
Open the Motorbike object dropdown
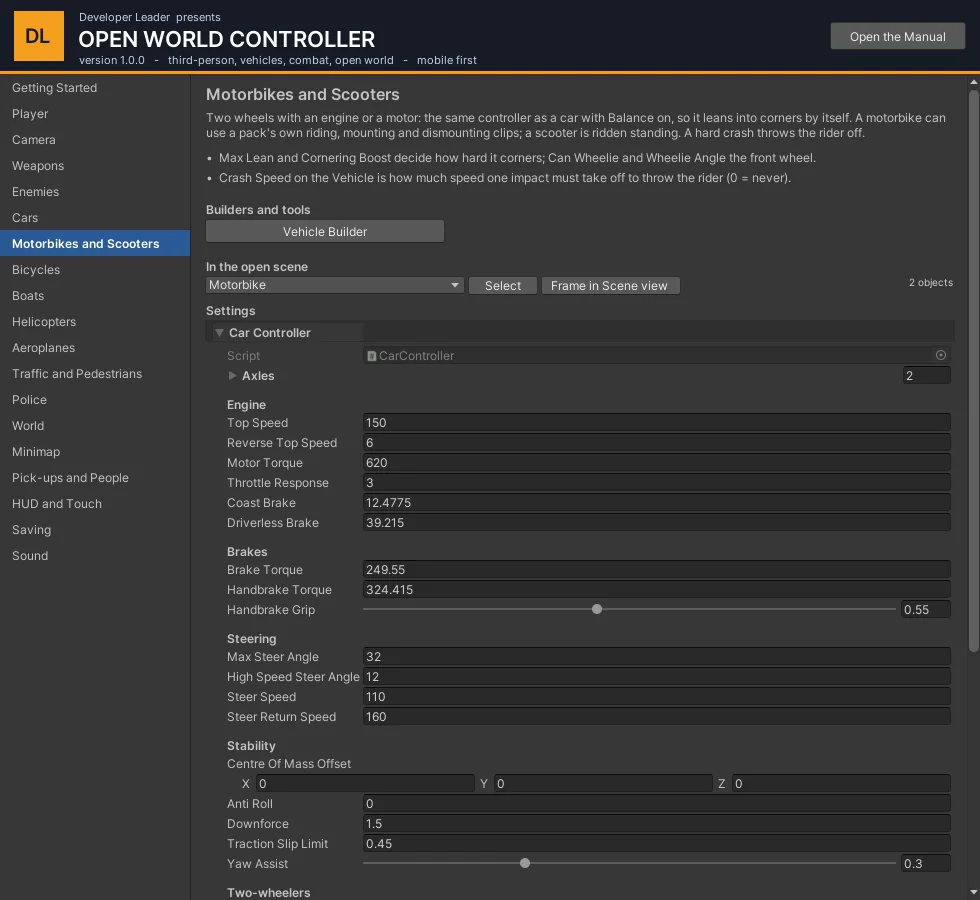click(x=335, y=285)
